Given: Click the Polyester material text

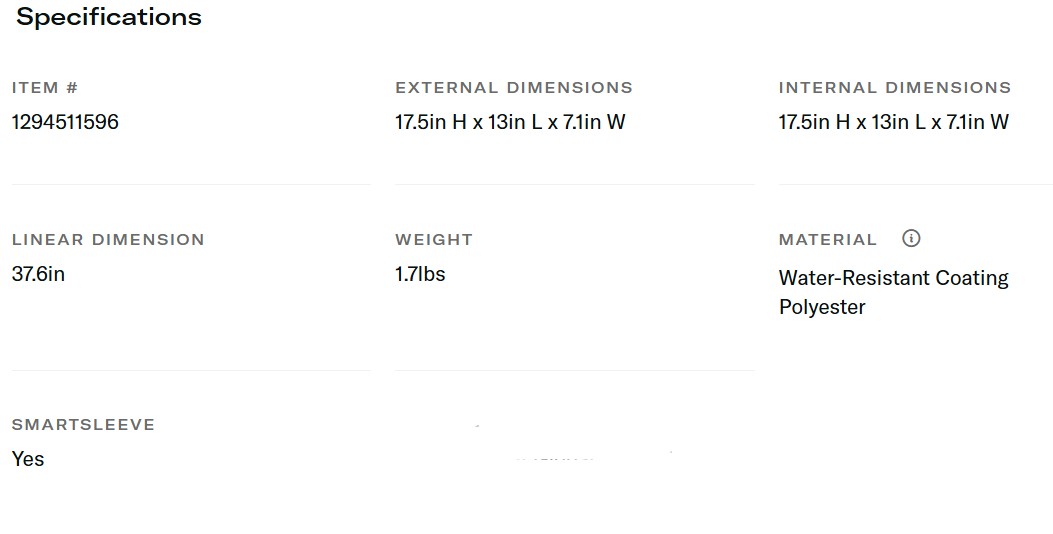Looking at the screenshot, I should [822, 307].
